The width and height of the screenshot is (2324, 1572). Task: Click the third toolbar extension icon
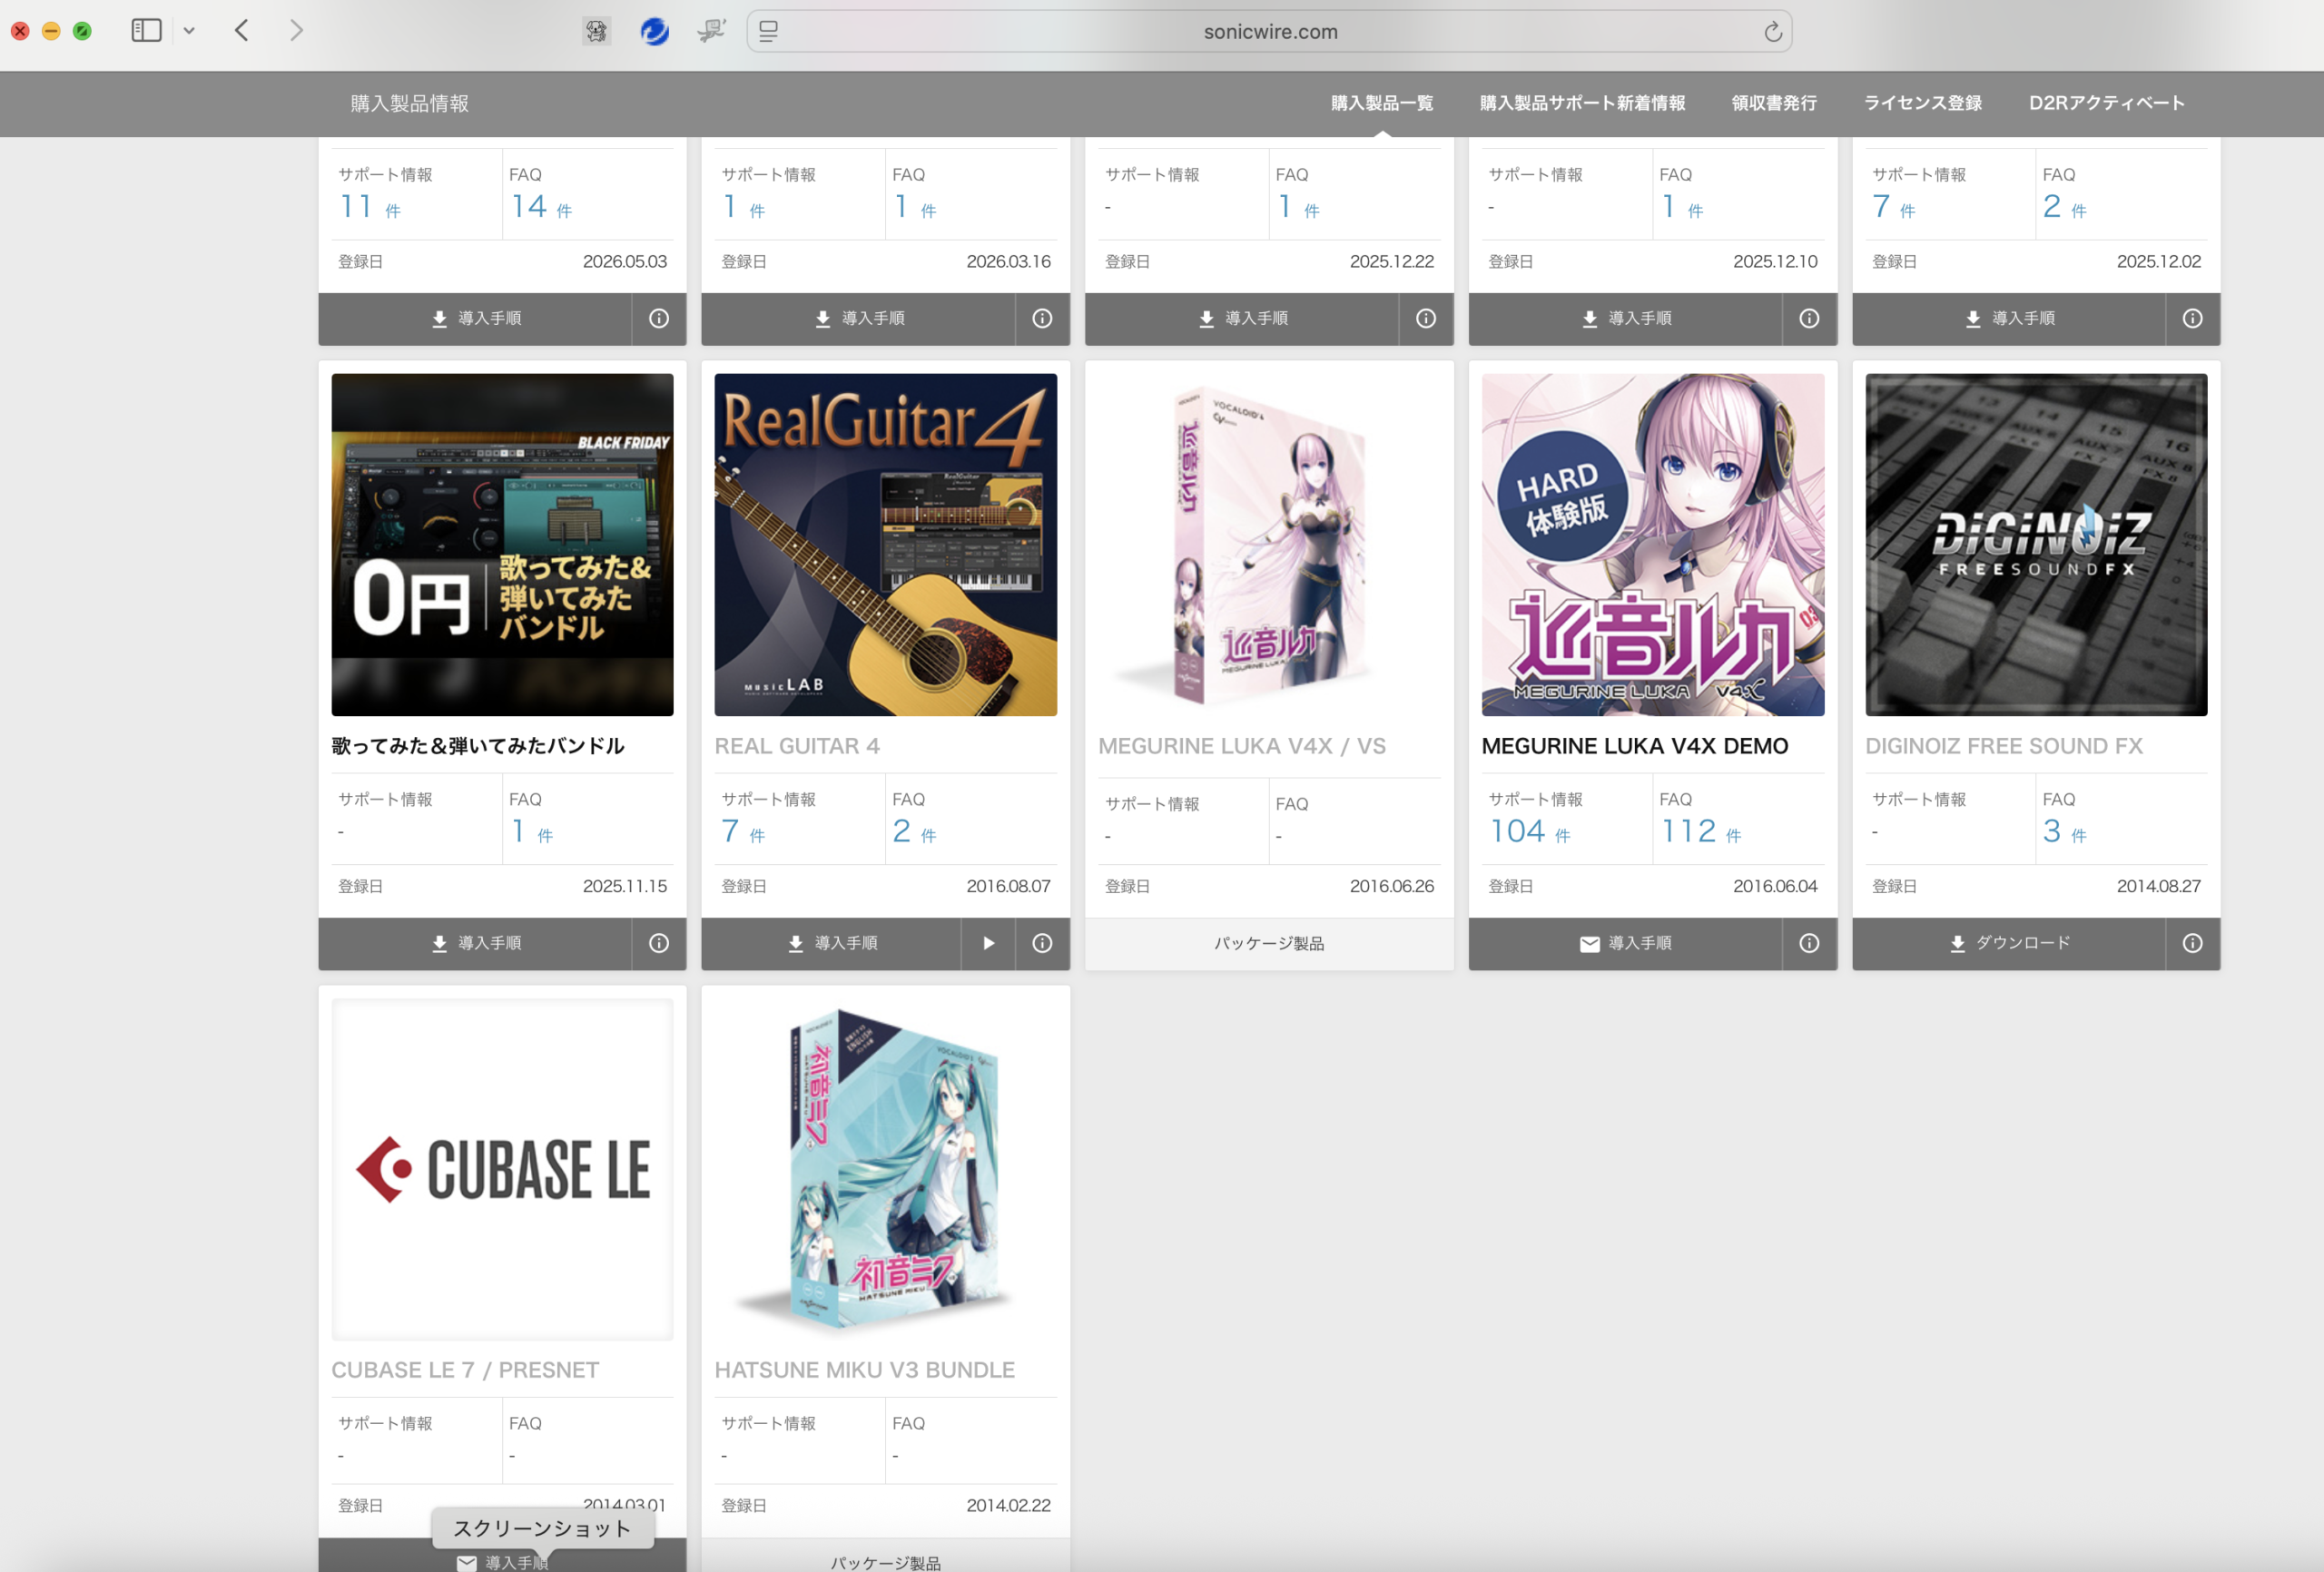[x=711, y=32]
